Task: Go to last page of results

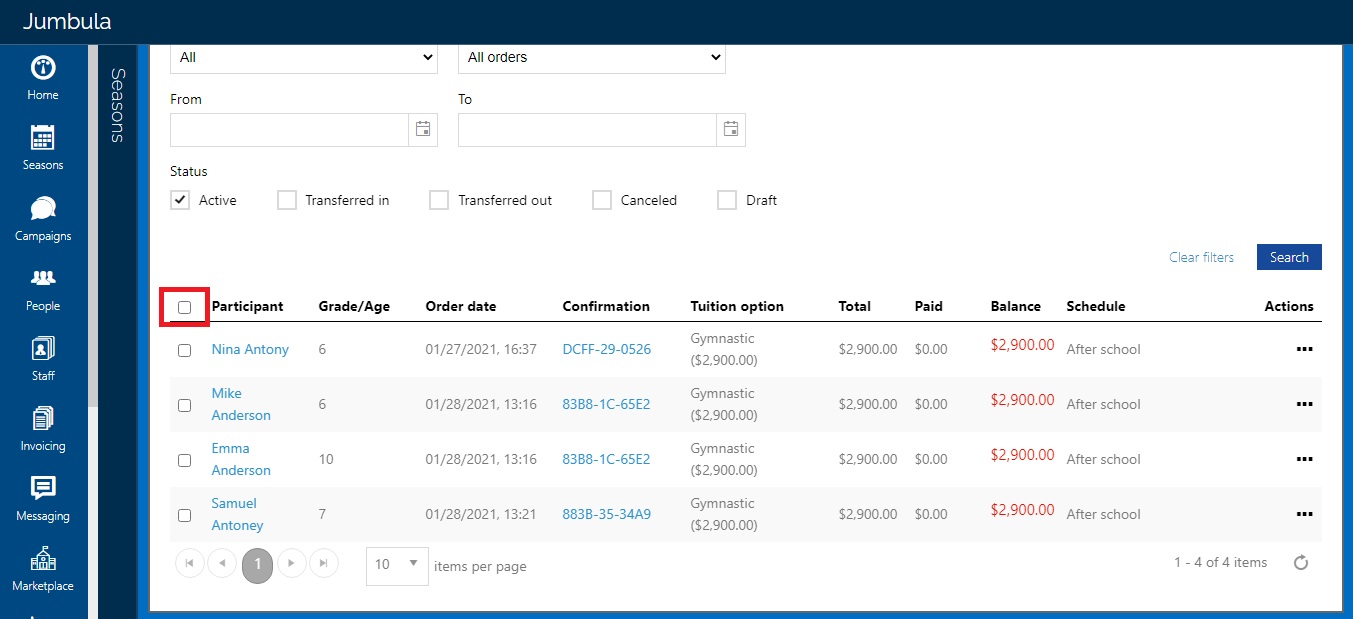Action: 323,563
